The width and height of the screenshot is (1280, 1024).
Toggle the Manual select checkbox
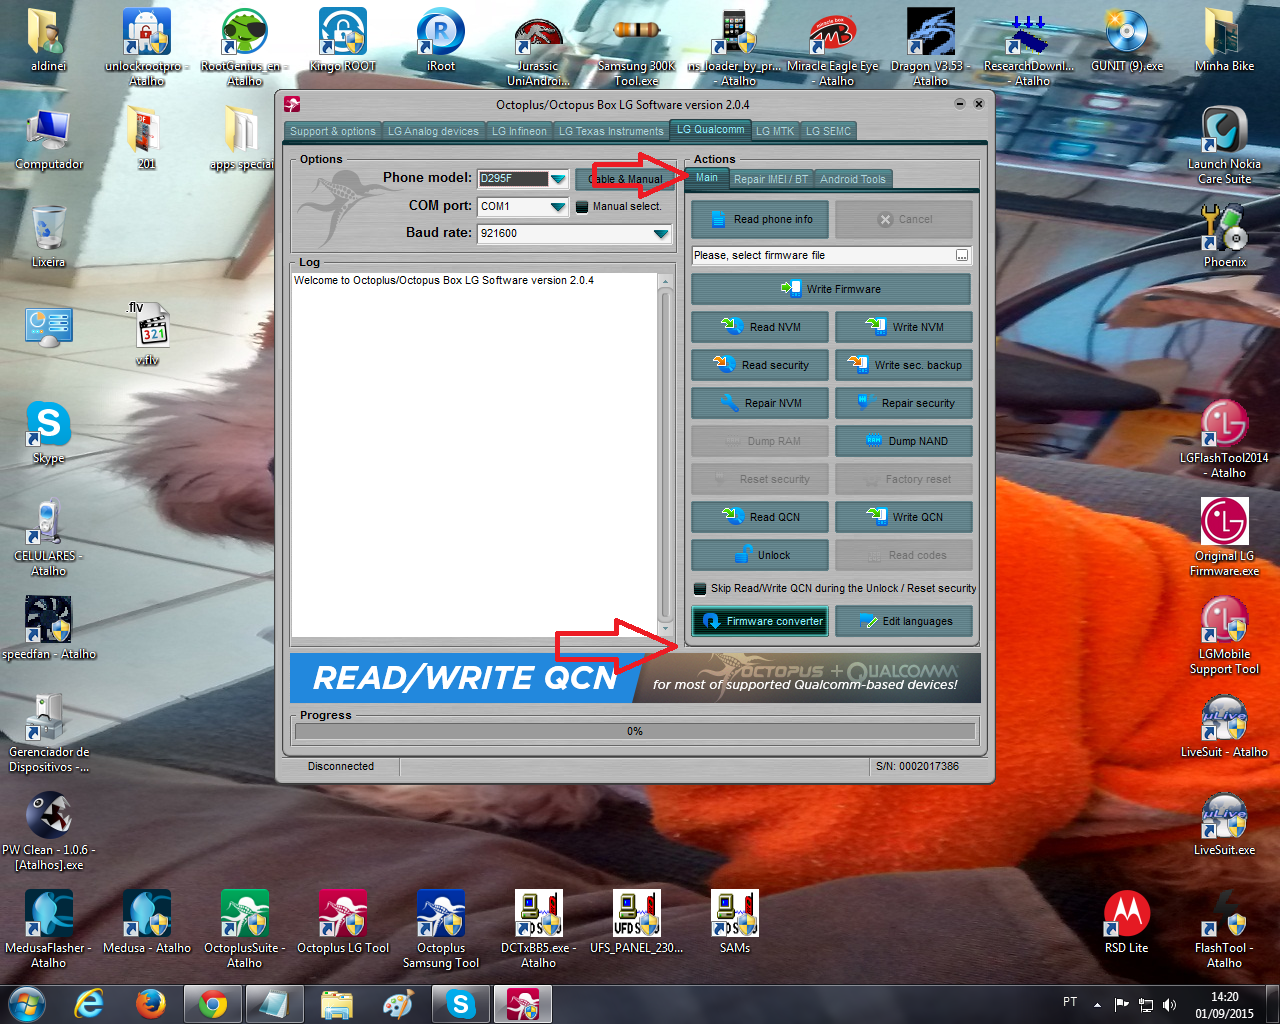point(582,207)
